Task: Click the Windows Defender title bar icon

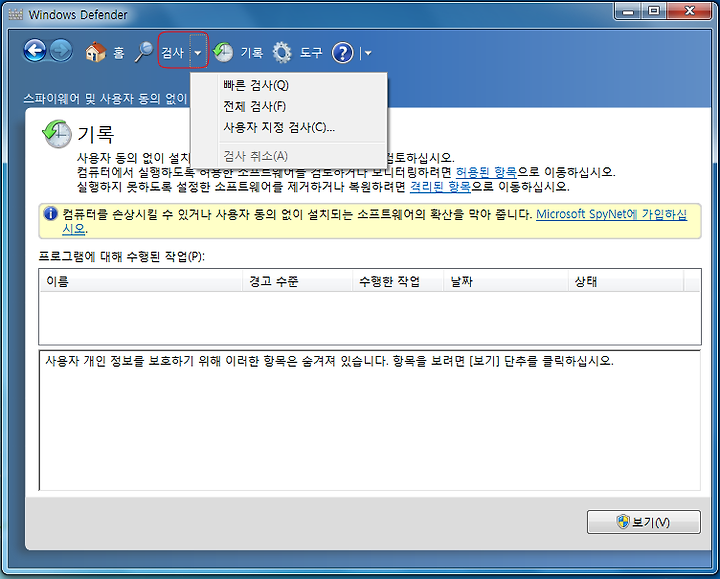Action: click(x=16, y=14)
